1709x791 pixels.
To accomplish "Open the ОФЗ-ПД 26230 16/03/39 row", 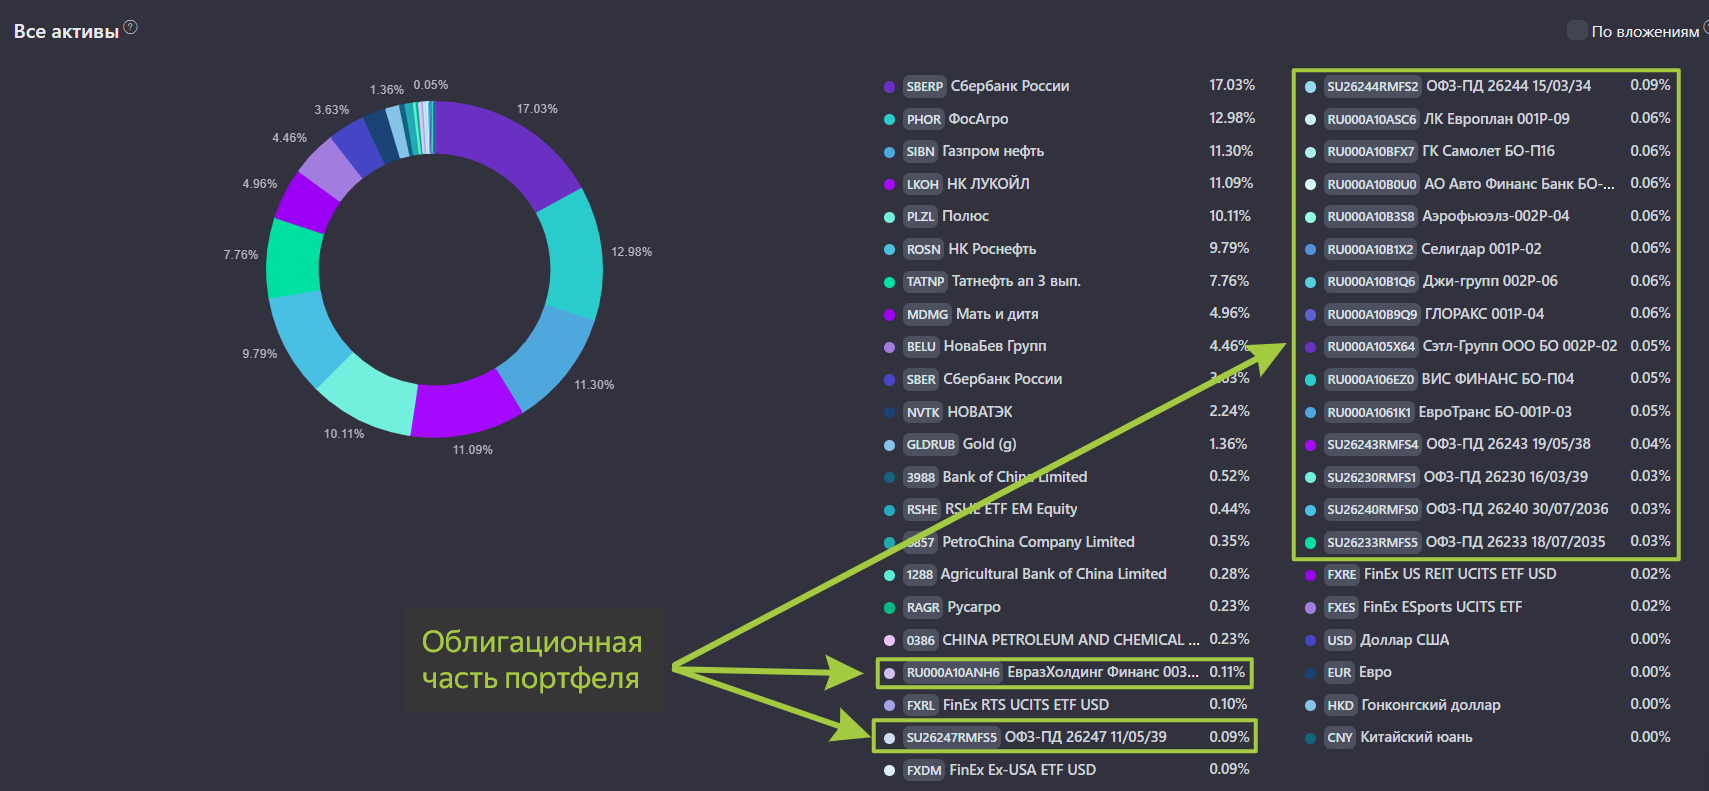I will tap(1487, 477).
